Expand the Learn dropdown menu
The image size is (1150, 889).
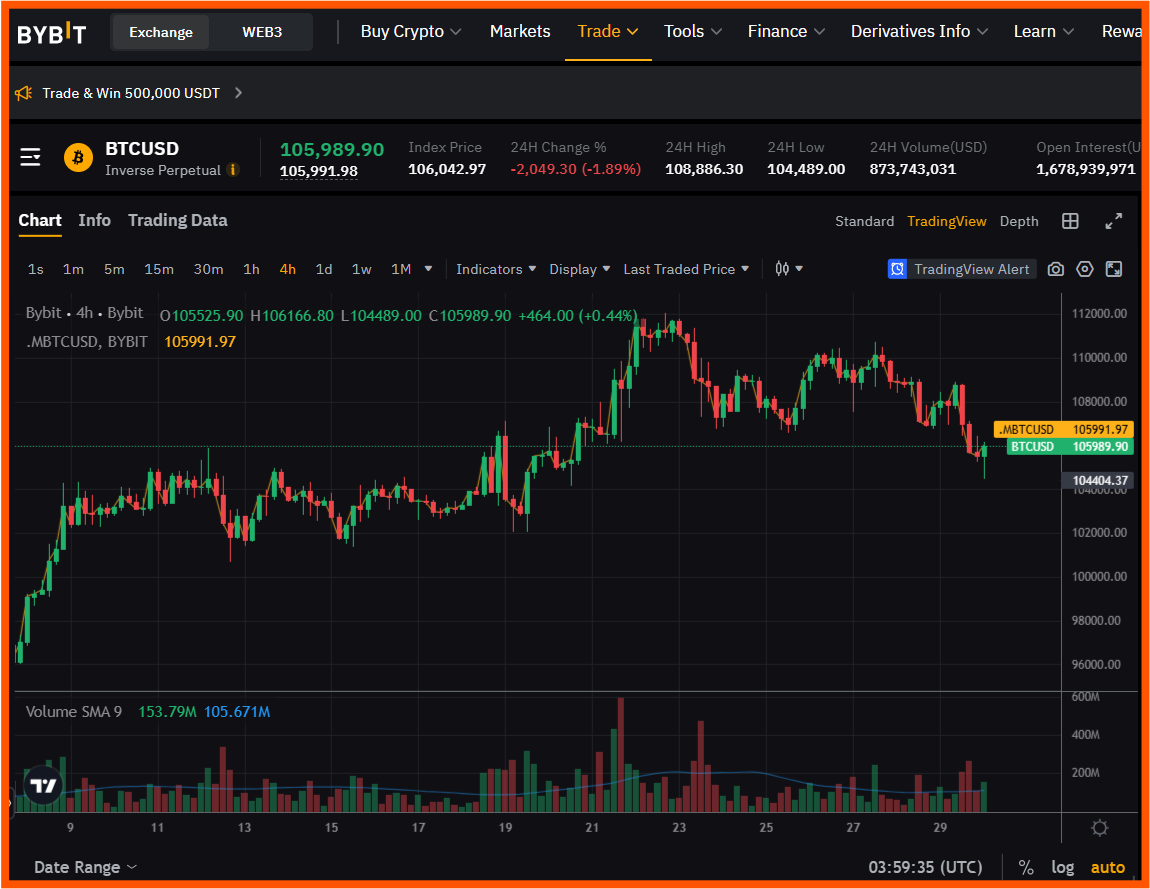click(x=1043, y=32)
